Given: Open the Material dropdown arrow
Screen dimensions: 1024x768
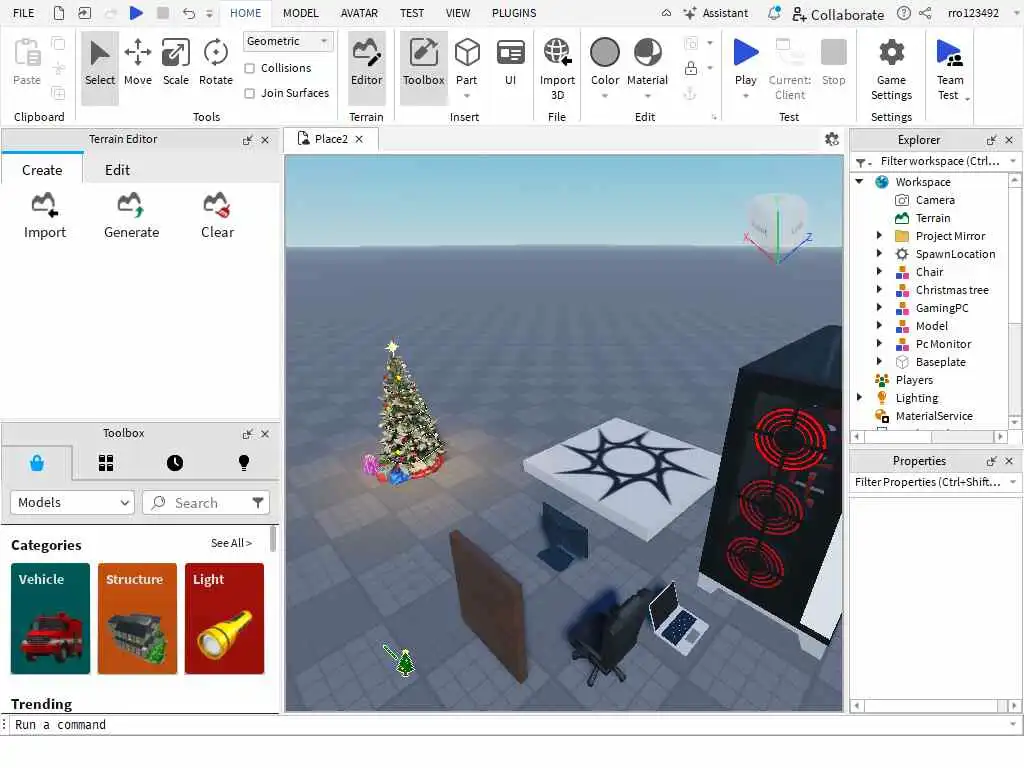Looking at the screenshot, I should (647, 96).
